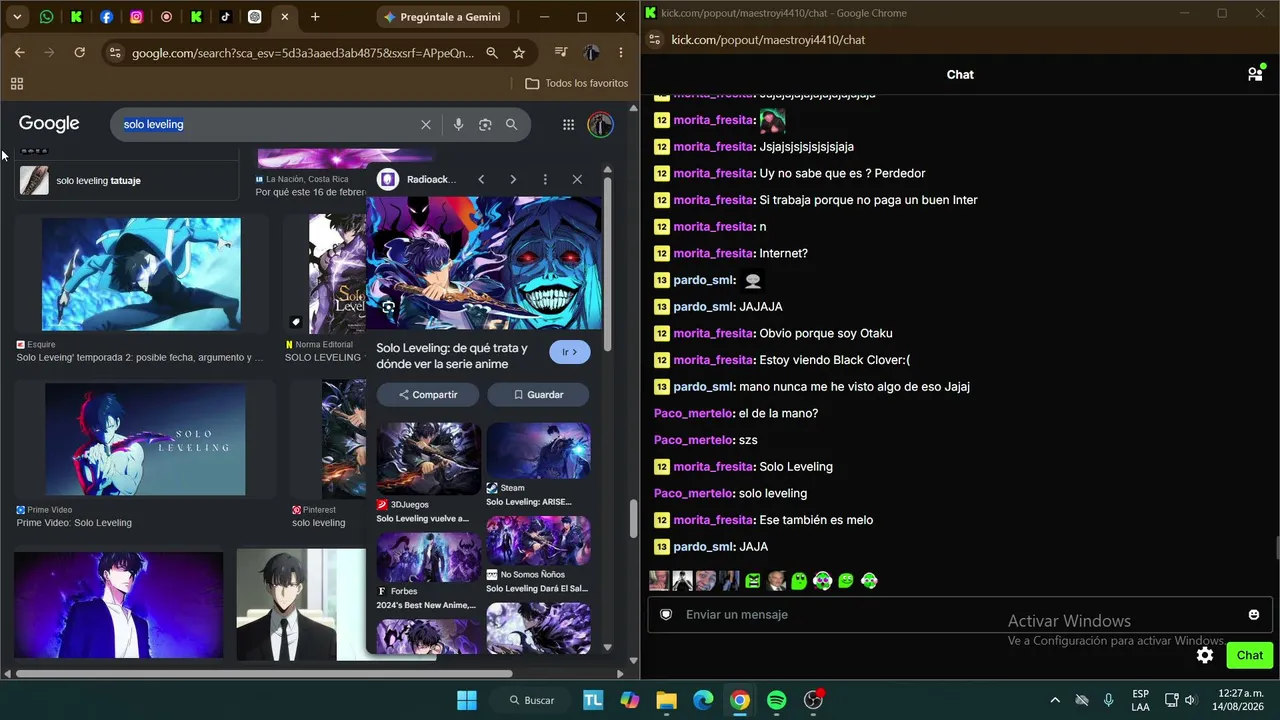
Task: Click the taskbar Buscar search box
Action: (532, 700)
